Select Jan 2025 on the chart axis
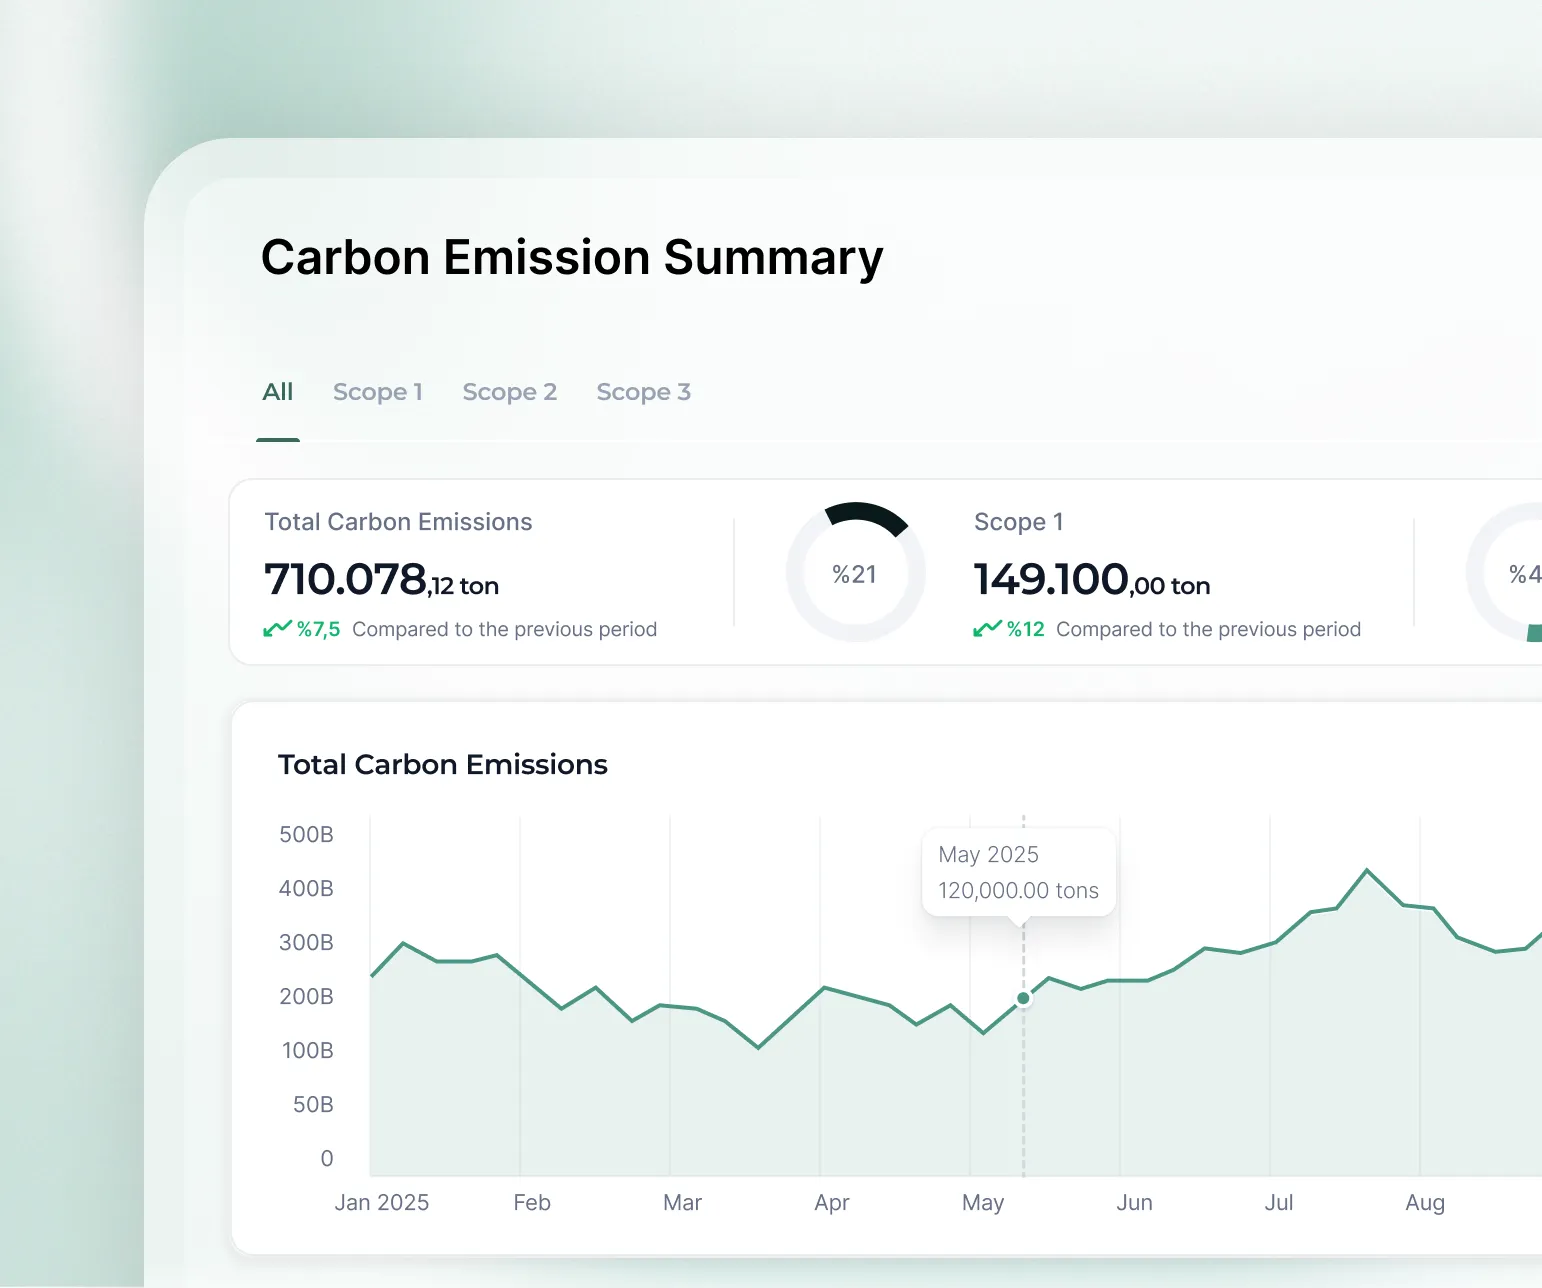Image resolution: width=1542 pixels, height=1288 pixels. point(381,1202)
